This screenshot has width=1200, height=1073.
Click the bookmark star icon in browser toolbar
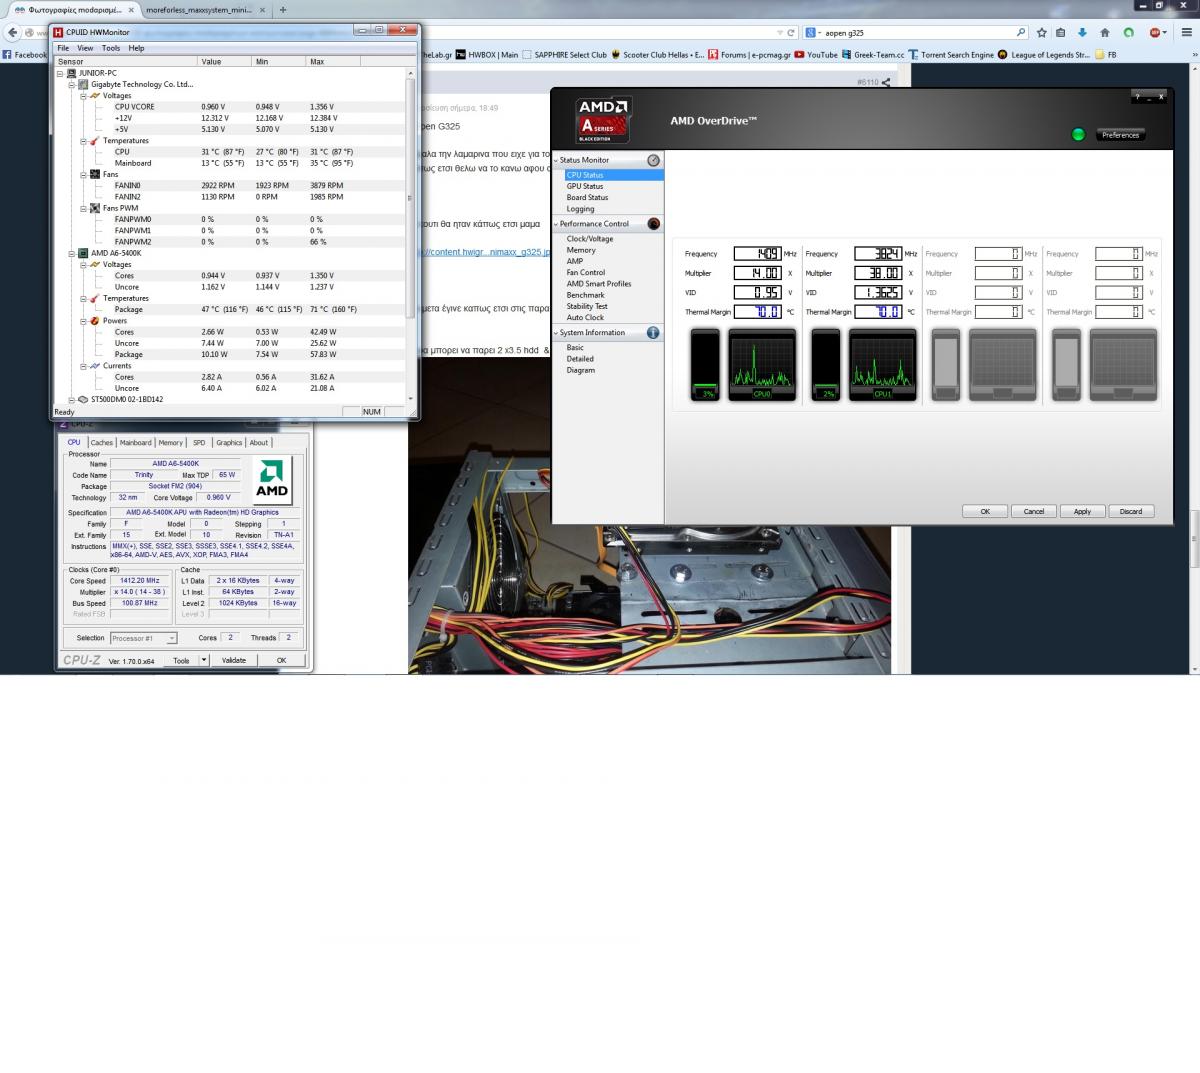(1042, 32)
